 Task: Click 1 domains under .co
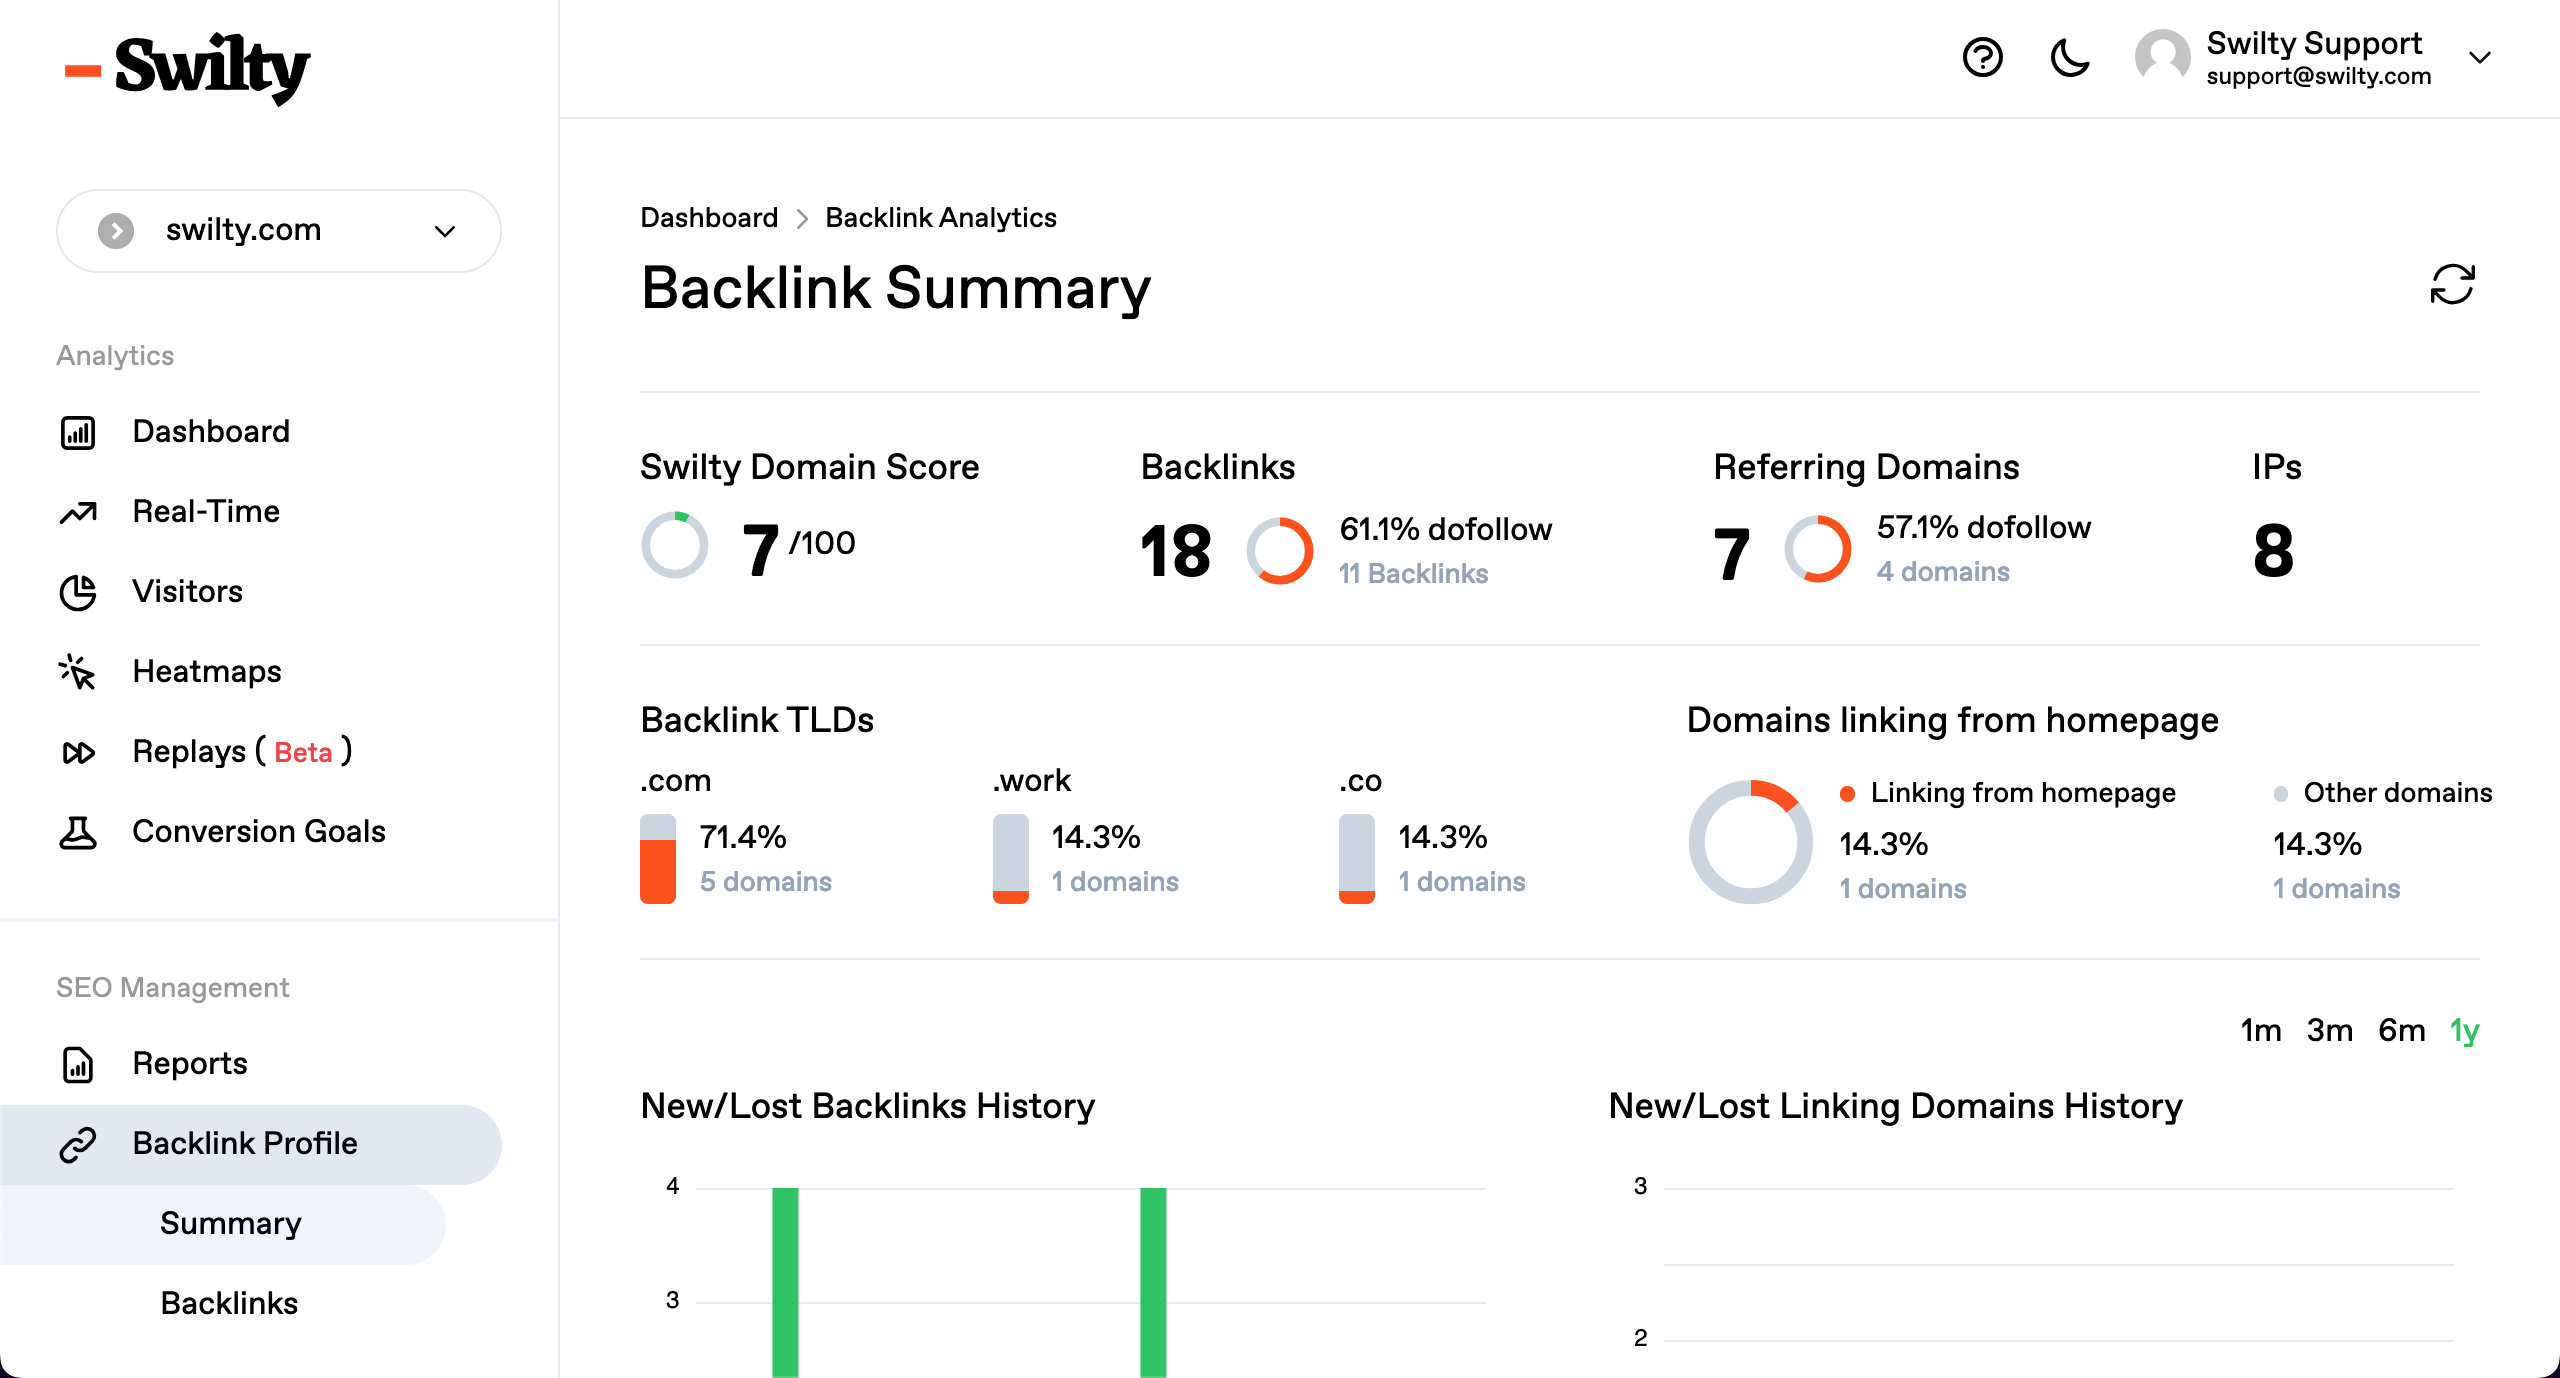tap(1462, 882)
